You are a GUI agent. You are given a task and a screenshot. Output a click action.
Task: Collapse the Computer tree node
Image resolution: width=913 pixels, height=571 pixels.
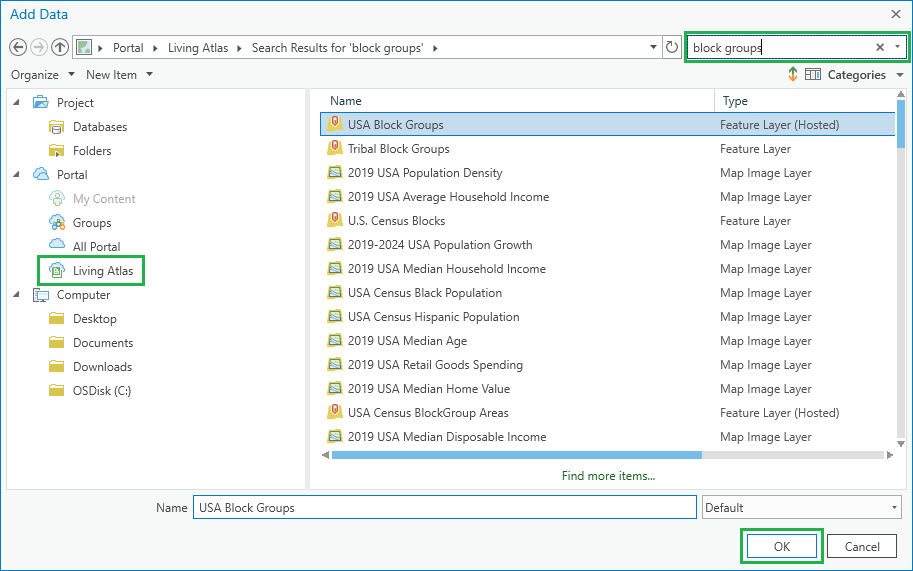pos(17,295)
